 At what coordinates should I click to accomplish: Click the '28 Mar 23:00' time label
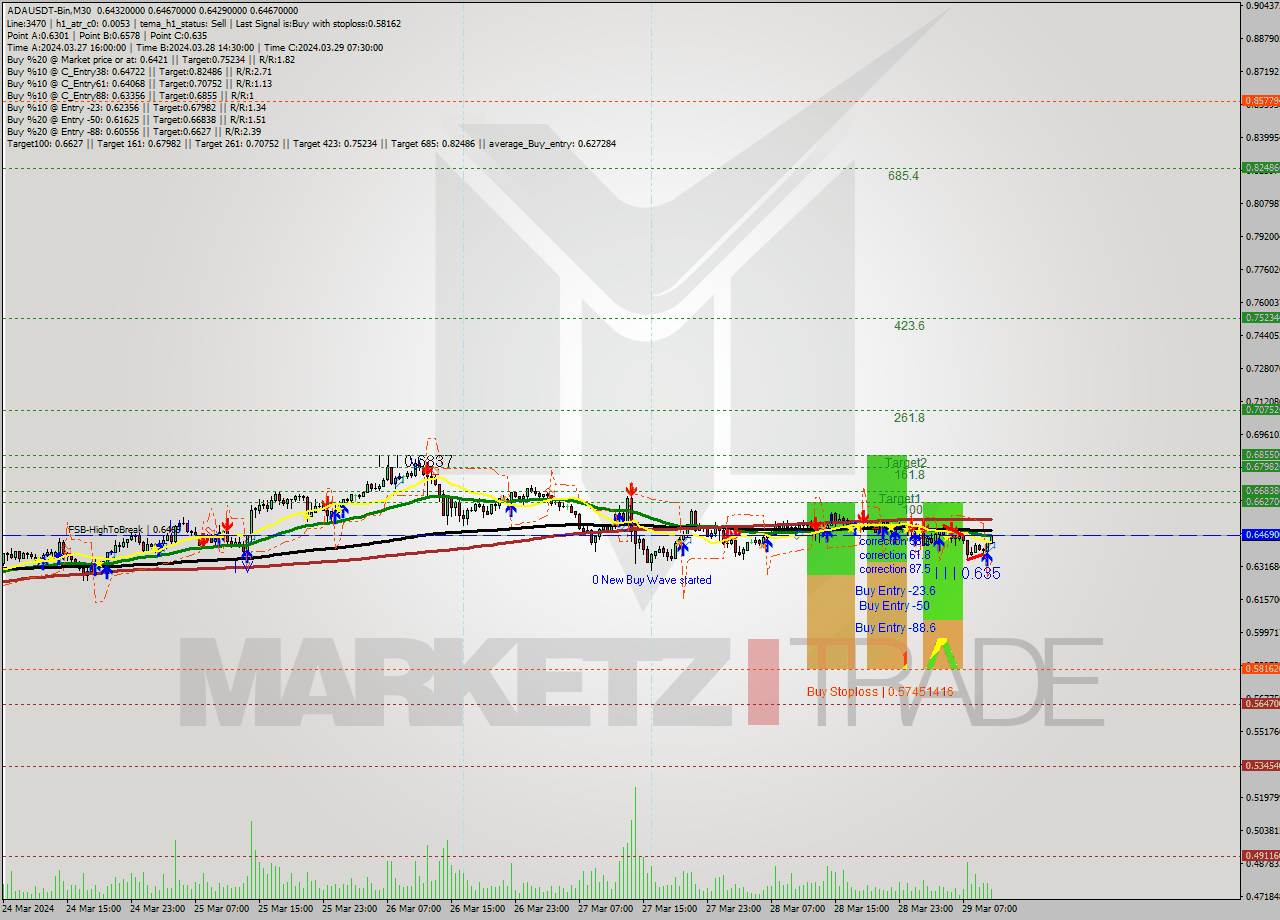[x=925, y=909]
